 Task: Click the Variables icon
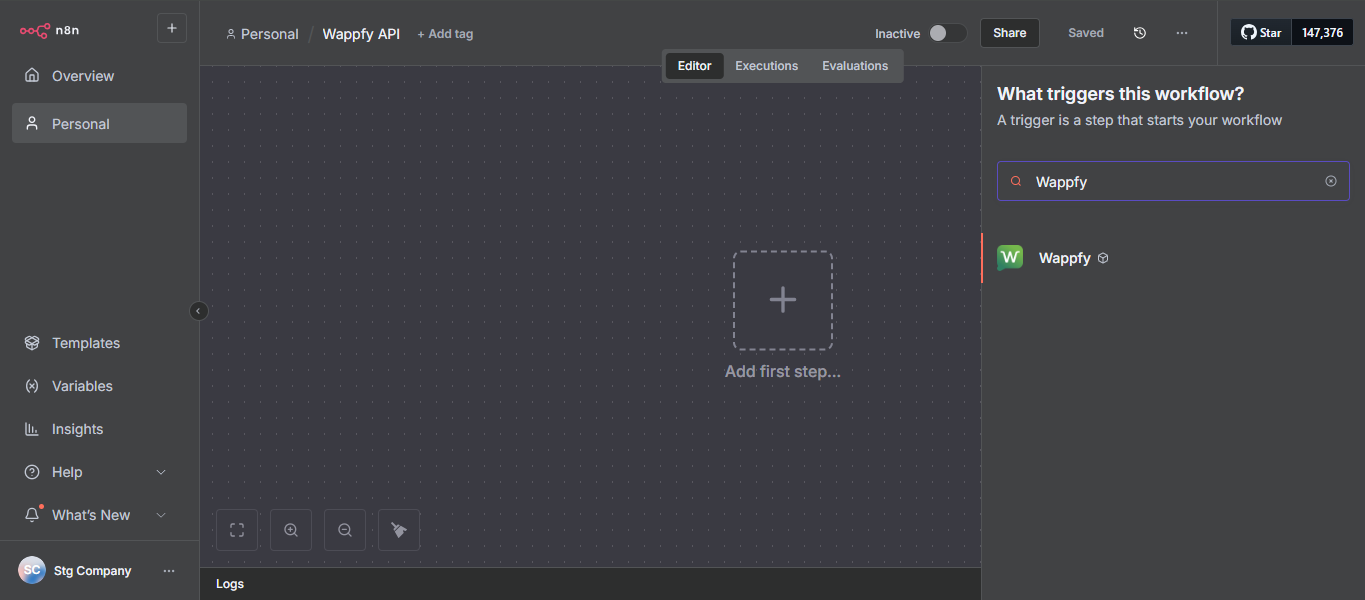[32, 386]
